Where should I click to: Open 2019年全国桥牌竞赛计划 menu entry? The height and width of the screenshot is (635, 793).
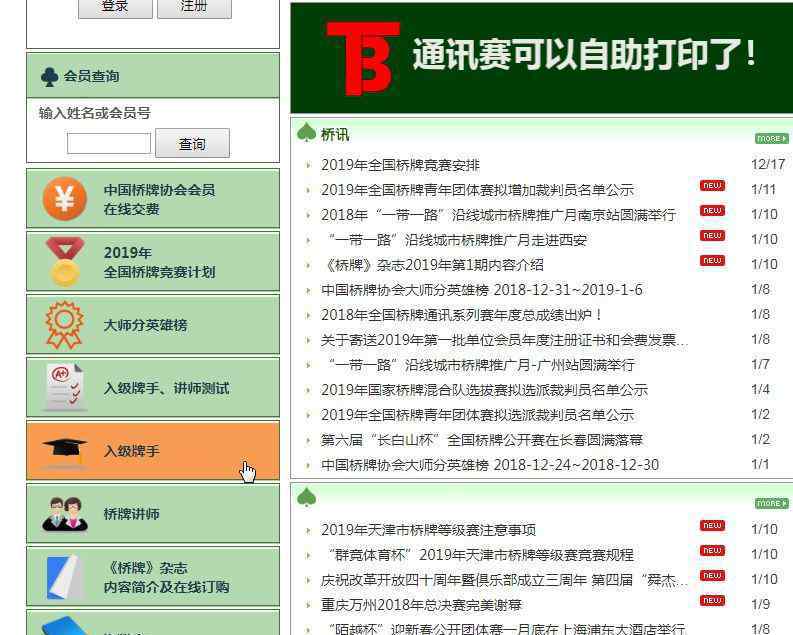point(153,261)
